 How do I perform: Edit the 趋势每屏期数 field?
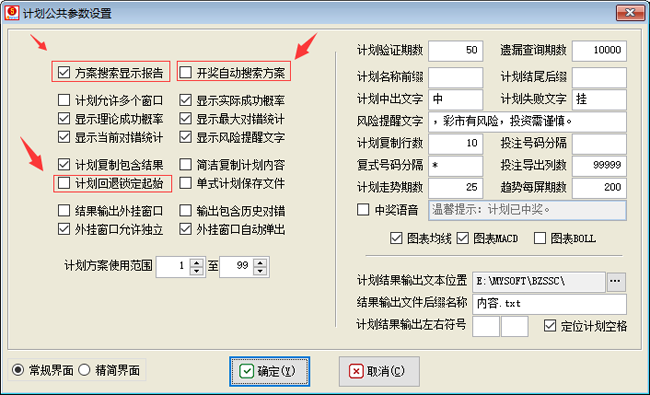(x=599, y=188)
